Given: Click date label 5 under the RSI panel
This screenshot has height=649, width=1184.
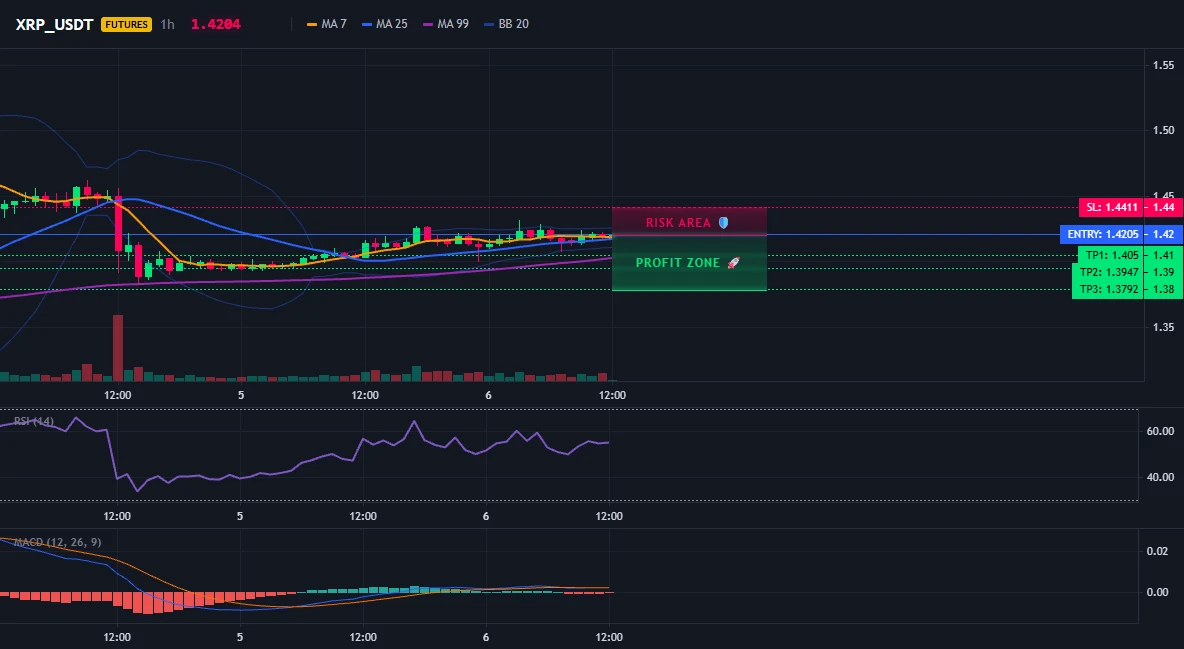Looking at the screenshot, I should pos(240,517).
